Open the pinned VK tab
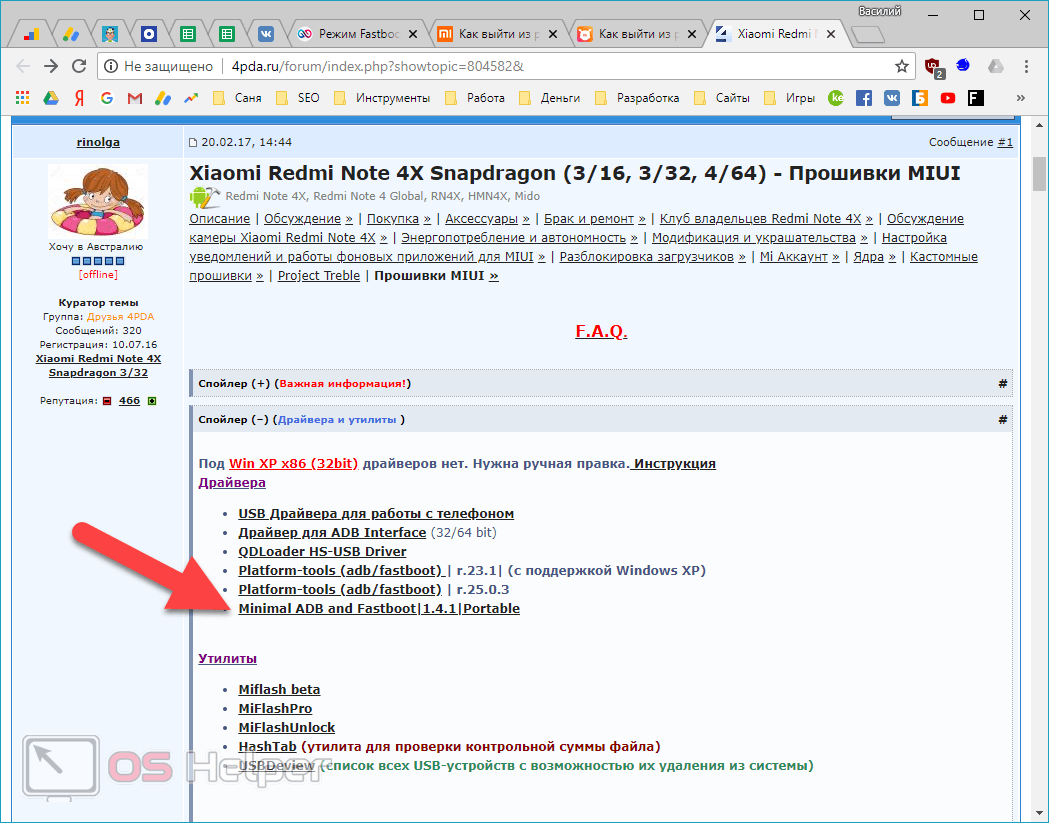 click(266, 33)
